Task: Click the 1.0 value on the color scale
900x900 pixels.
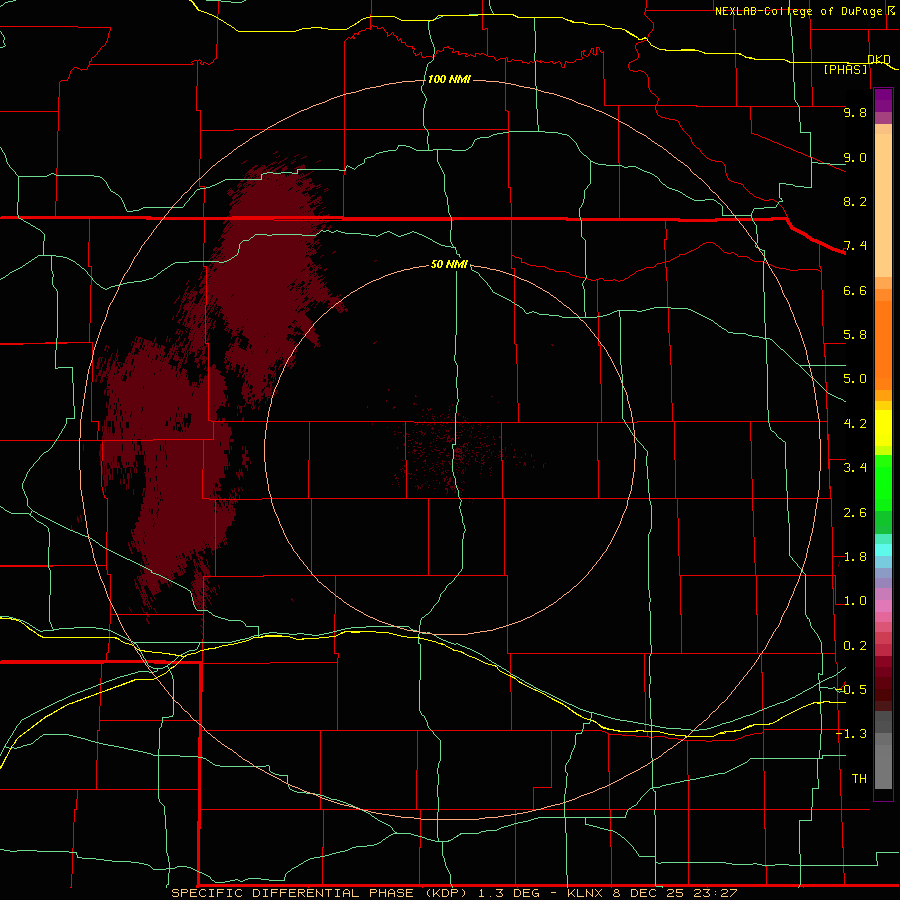Action: tap(855, 601)
